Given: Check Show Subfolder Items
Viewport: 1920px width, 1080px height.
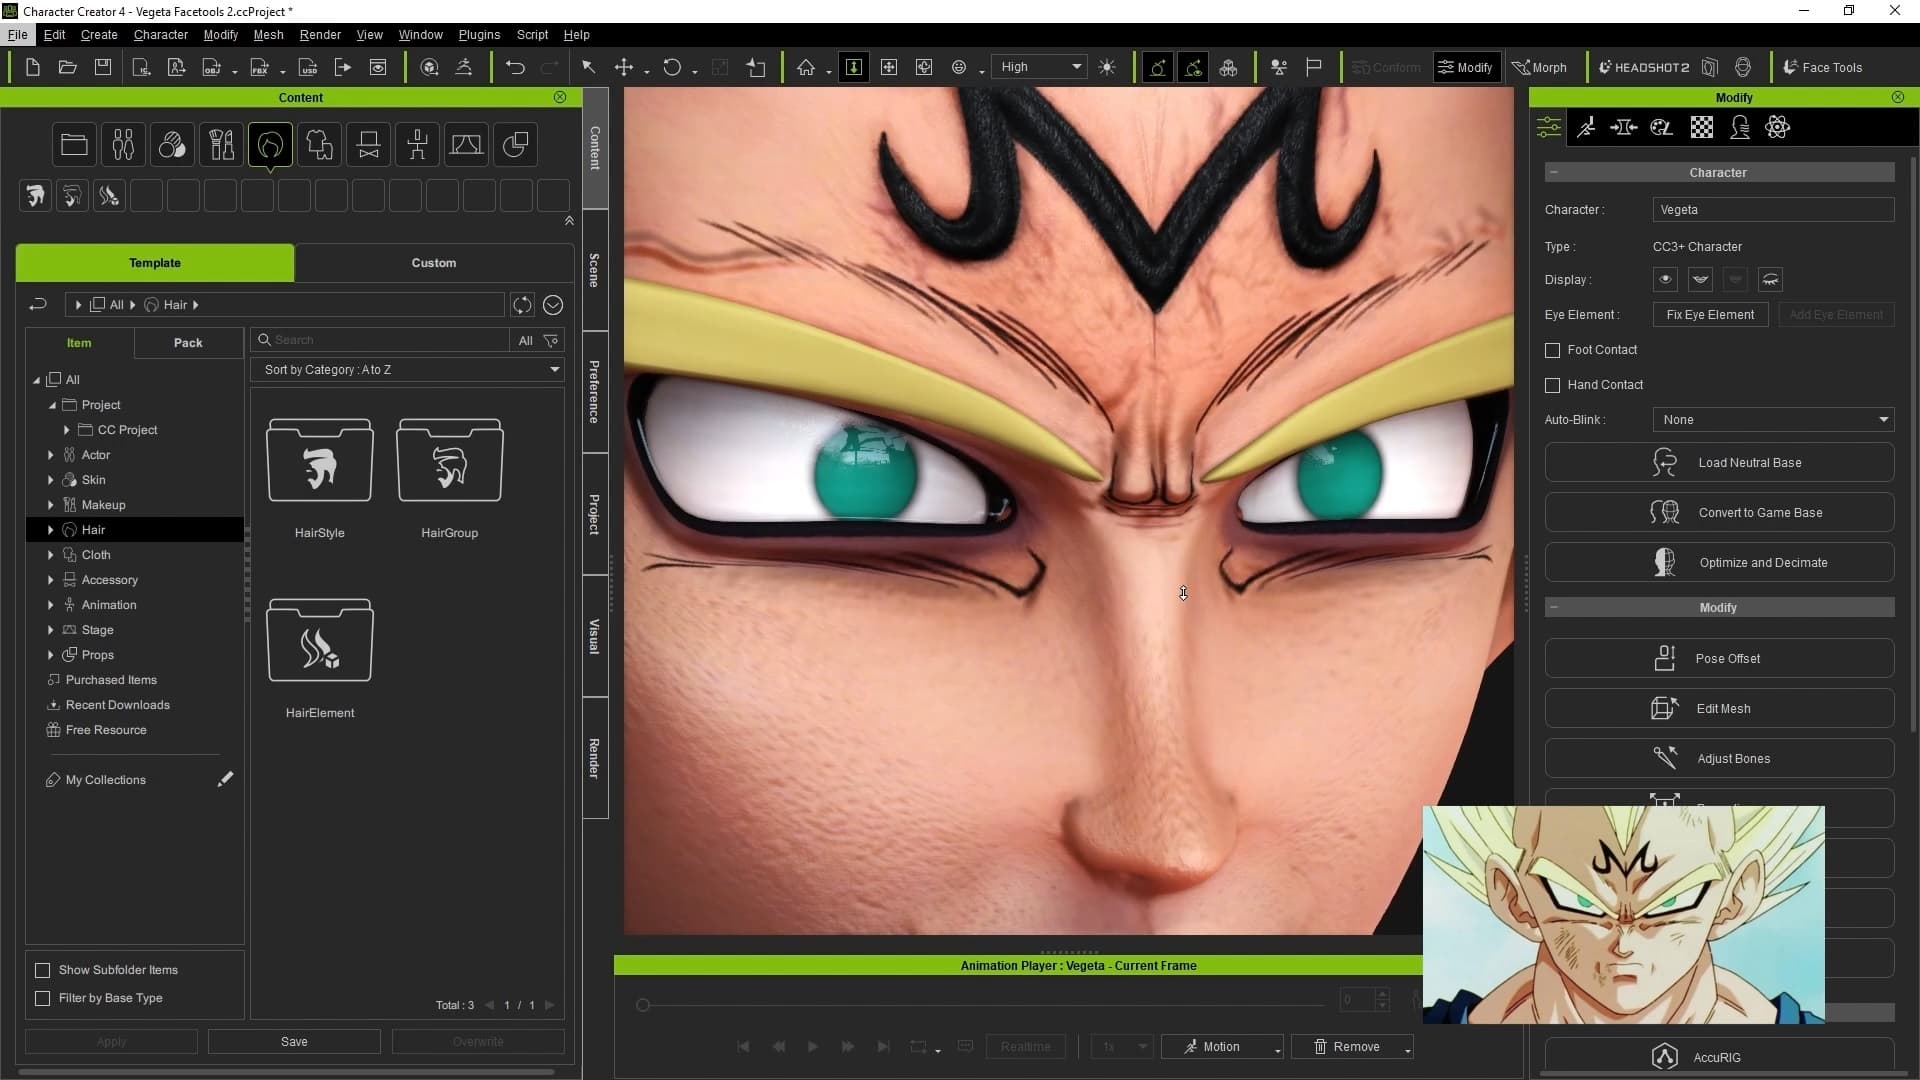Looking at the screenshot, I should [x=42, y=970].
